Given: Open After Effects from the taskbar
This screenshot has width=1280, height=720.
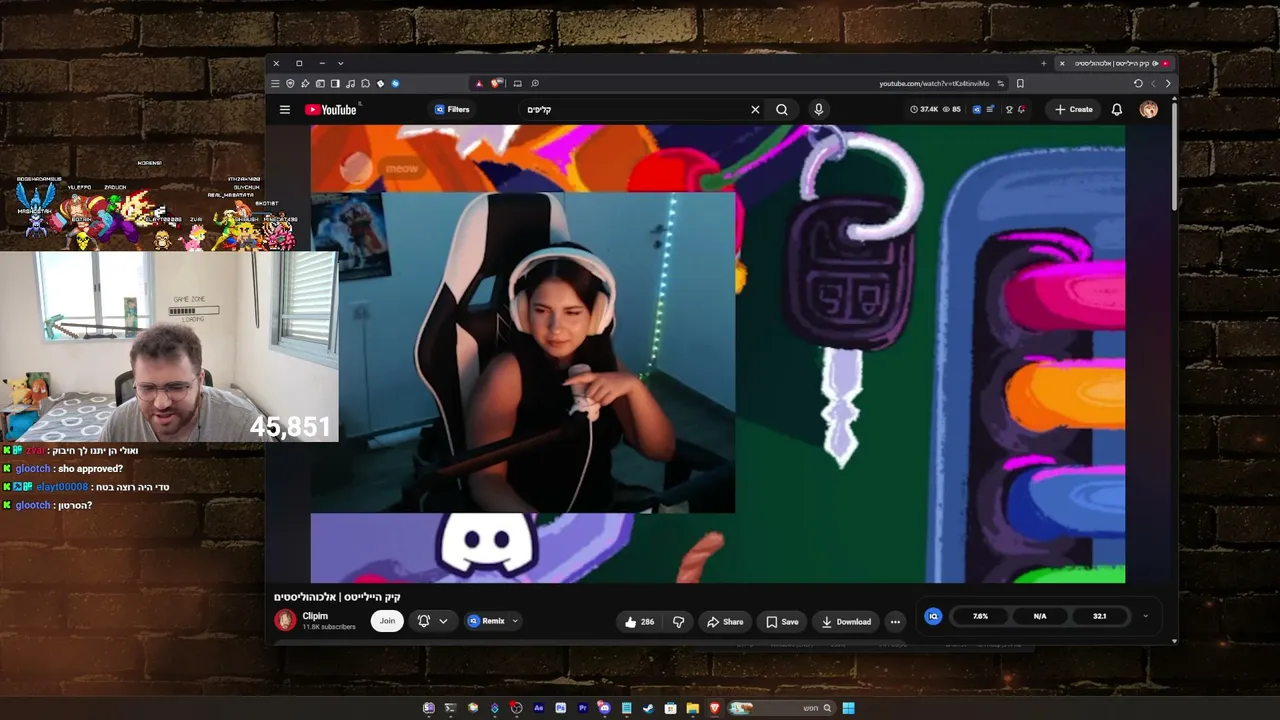Looking at the screenshot, I should click(538, 708).
